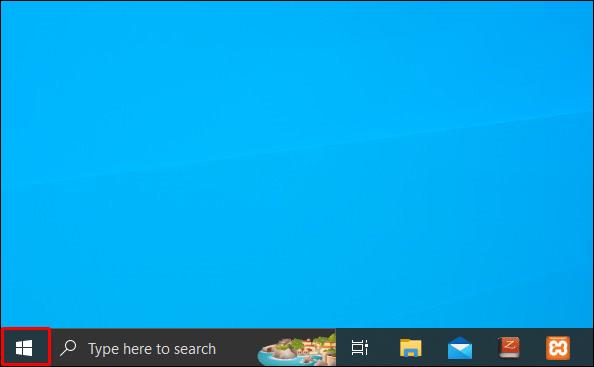Open the pinned red Z book shortcut
This screenshot has height=367, width=594.
(509, 347)
